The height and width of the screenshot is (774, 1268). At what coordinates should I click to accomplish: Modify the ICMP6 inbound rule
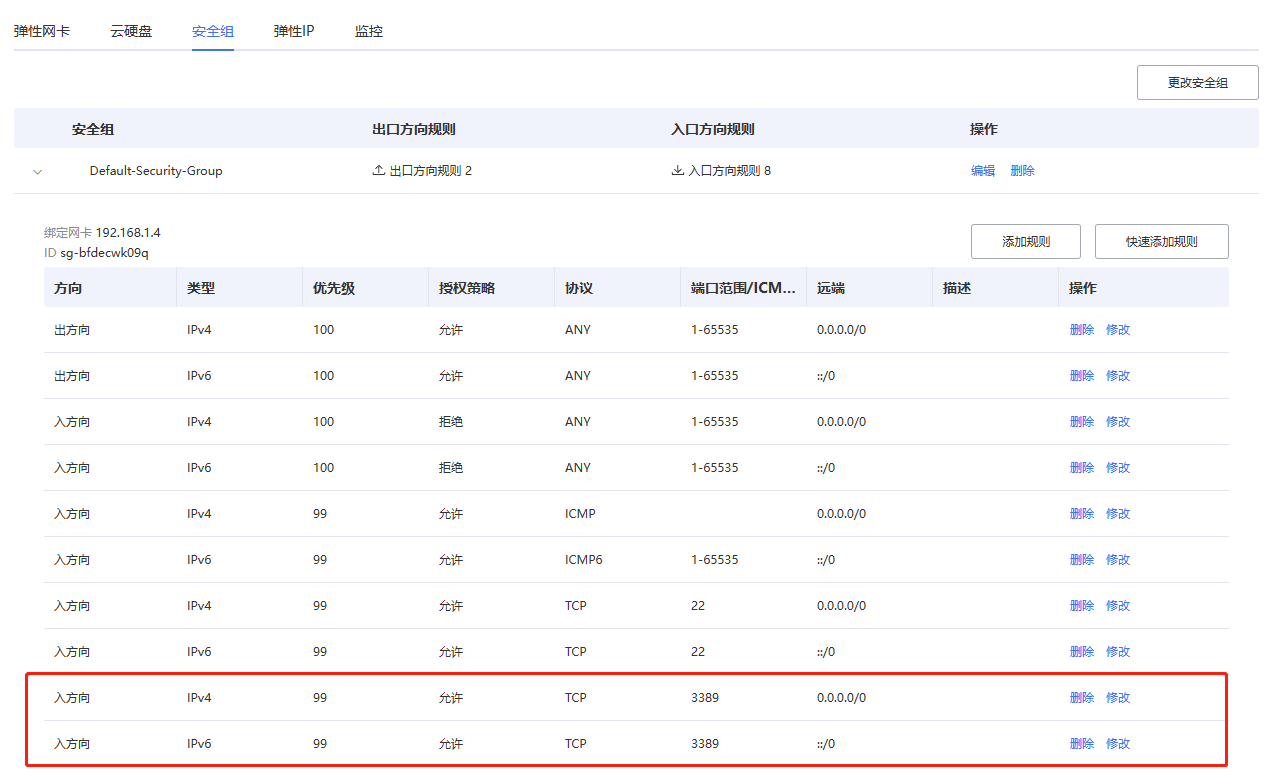click(1117, 560)
